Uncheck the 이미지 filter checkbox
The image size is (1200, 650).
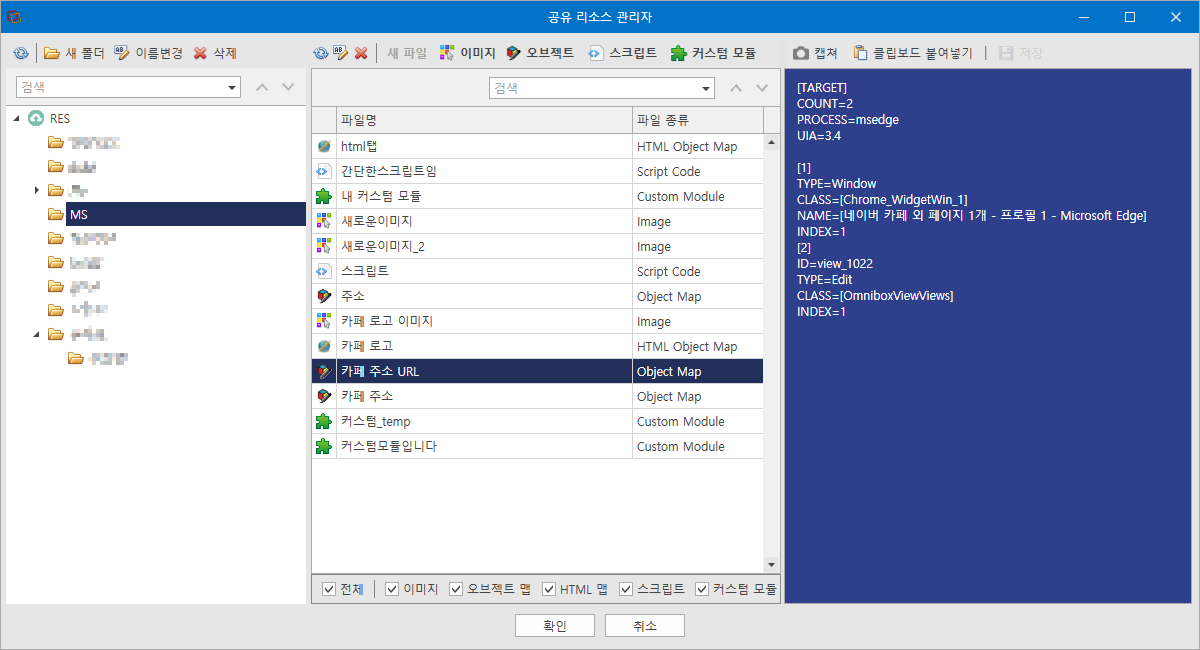[392, 589]
